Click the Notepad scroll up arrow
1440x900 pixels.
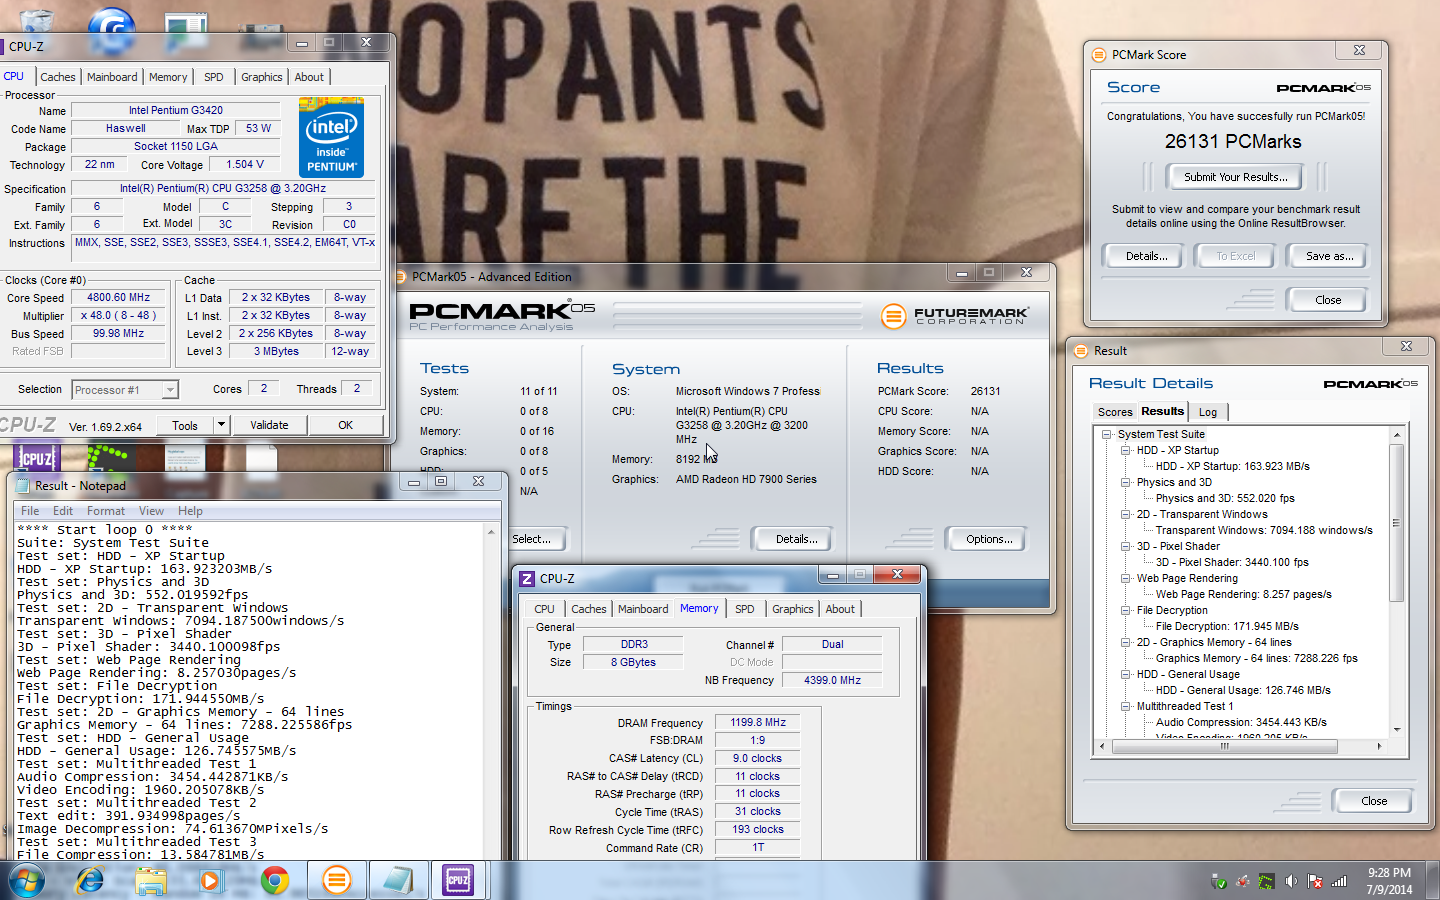492,532
